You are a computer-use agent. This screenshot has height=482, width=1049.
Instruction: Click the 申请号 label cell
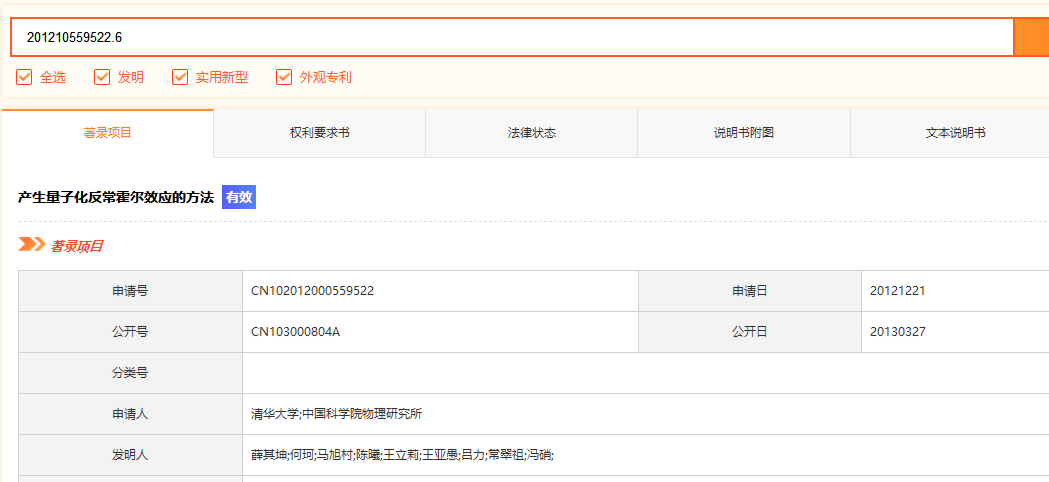[130, 291]
